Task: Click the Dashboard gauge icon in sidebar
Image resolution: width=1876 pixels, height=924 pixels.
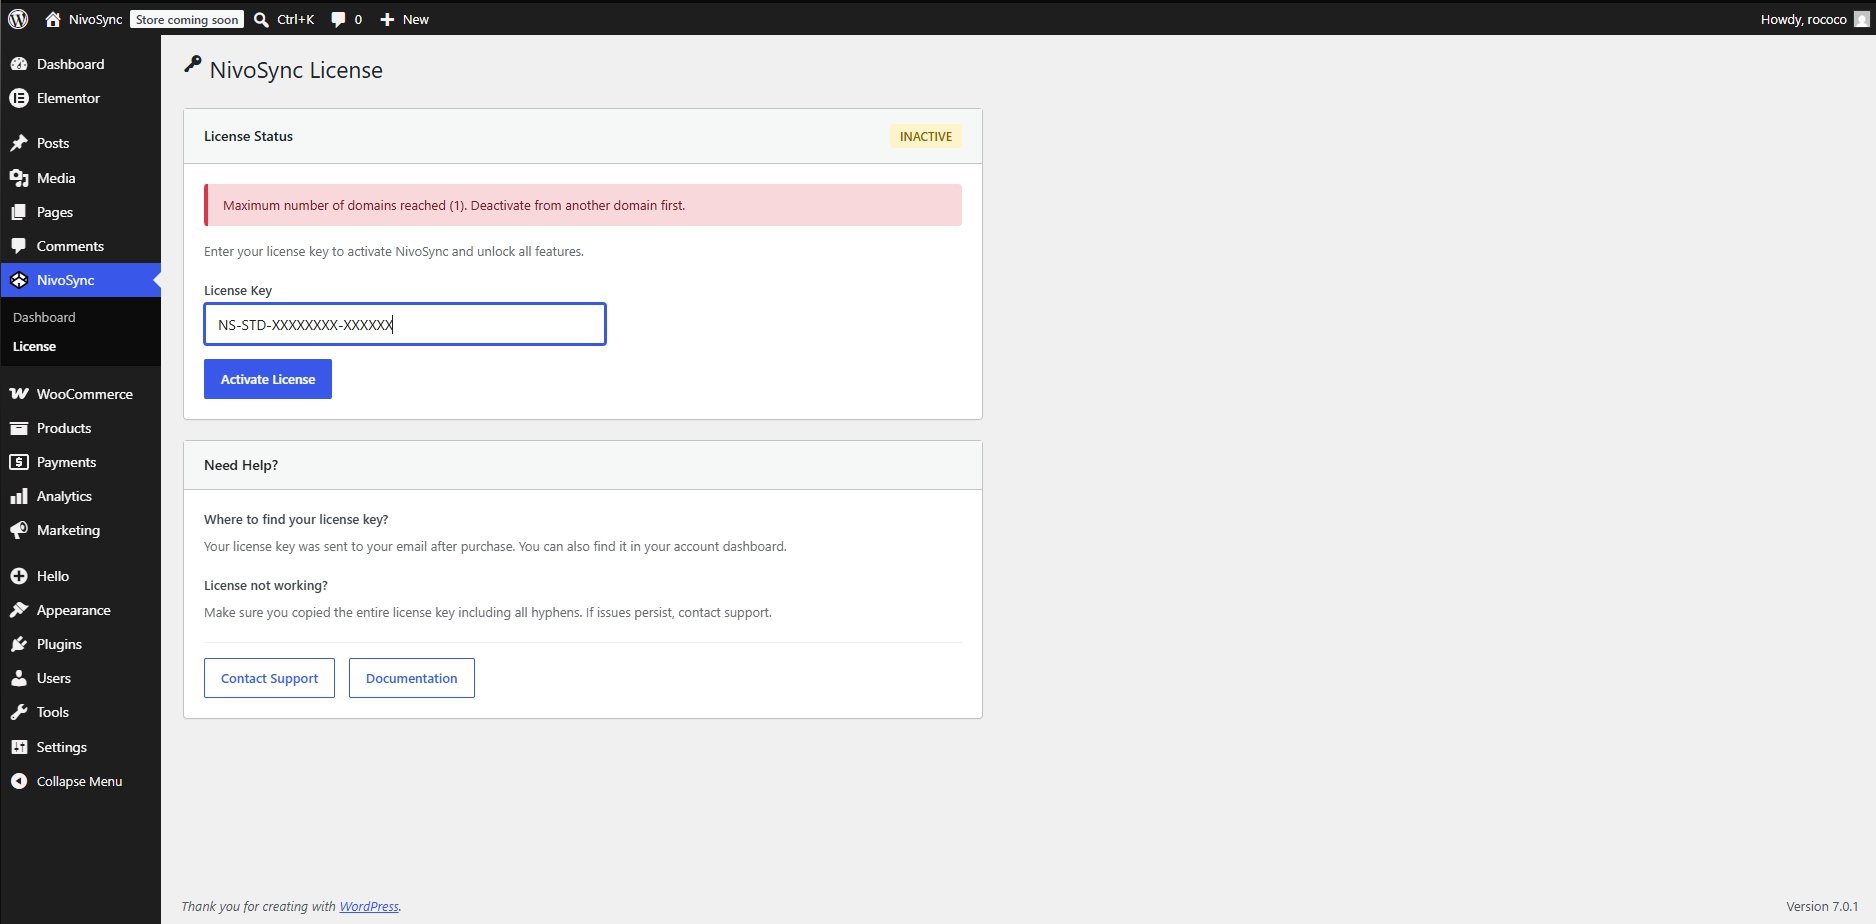Action: click(x=19, y=64)
